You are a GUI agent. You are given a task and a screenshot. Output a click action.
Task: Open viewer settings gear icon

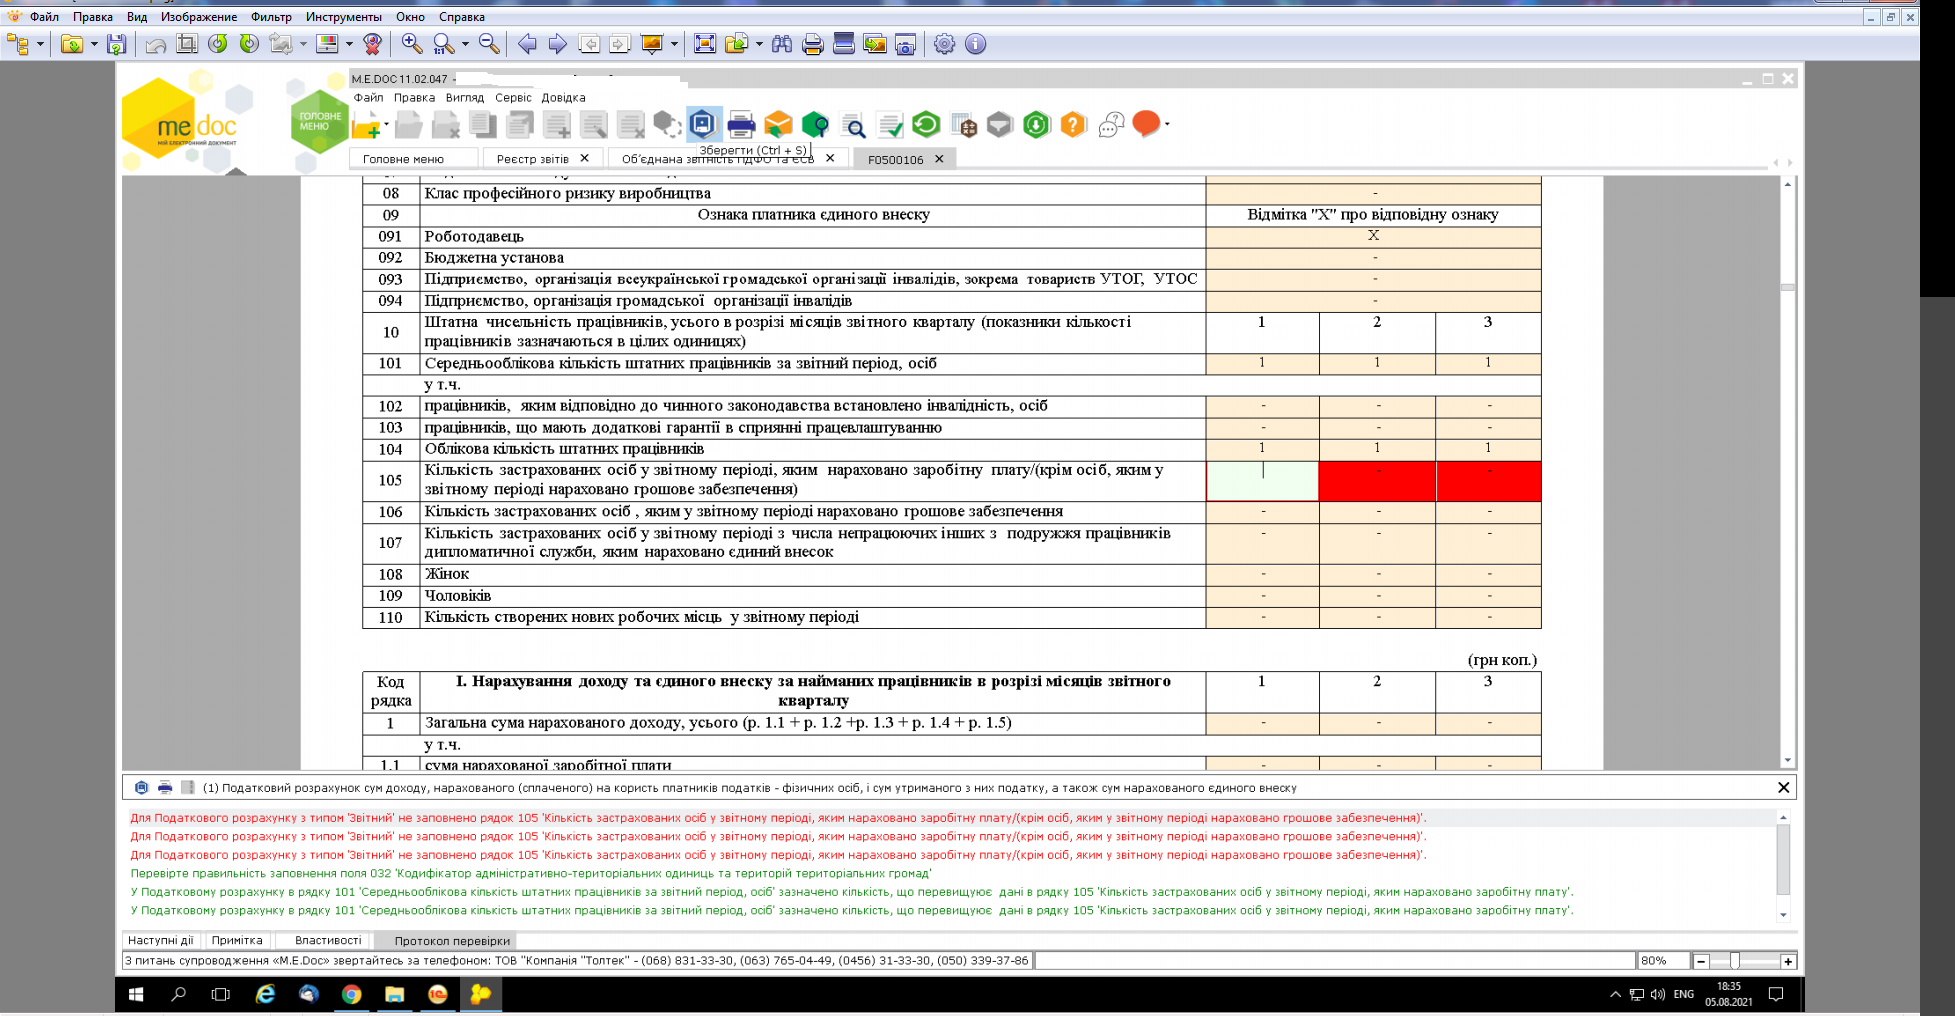pyautogui.click(x=944, y=44)
